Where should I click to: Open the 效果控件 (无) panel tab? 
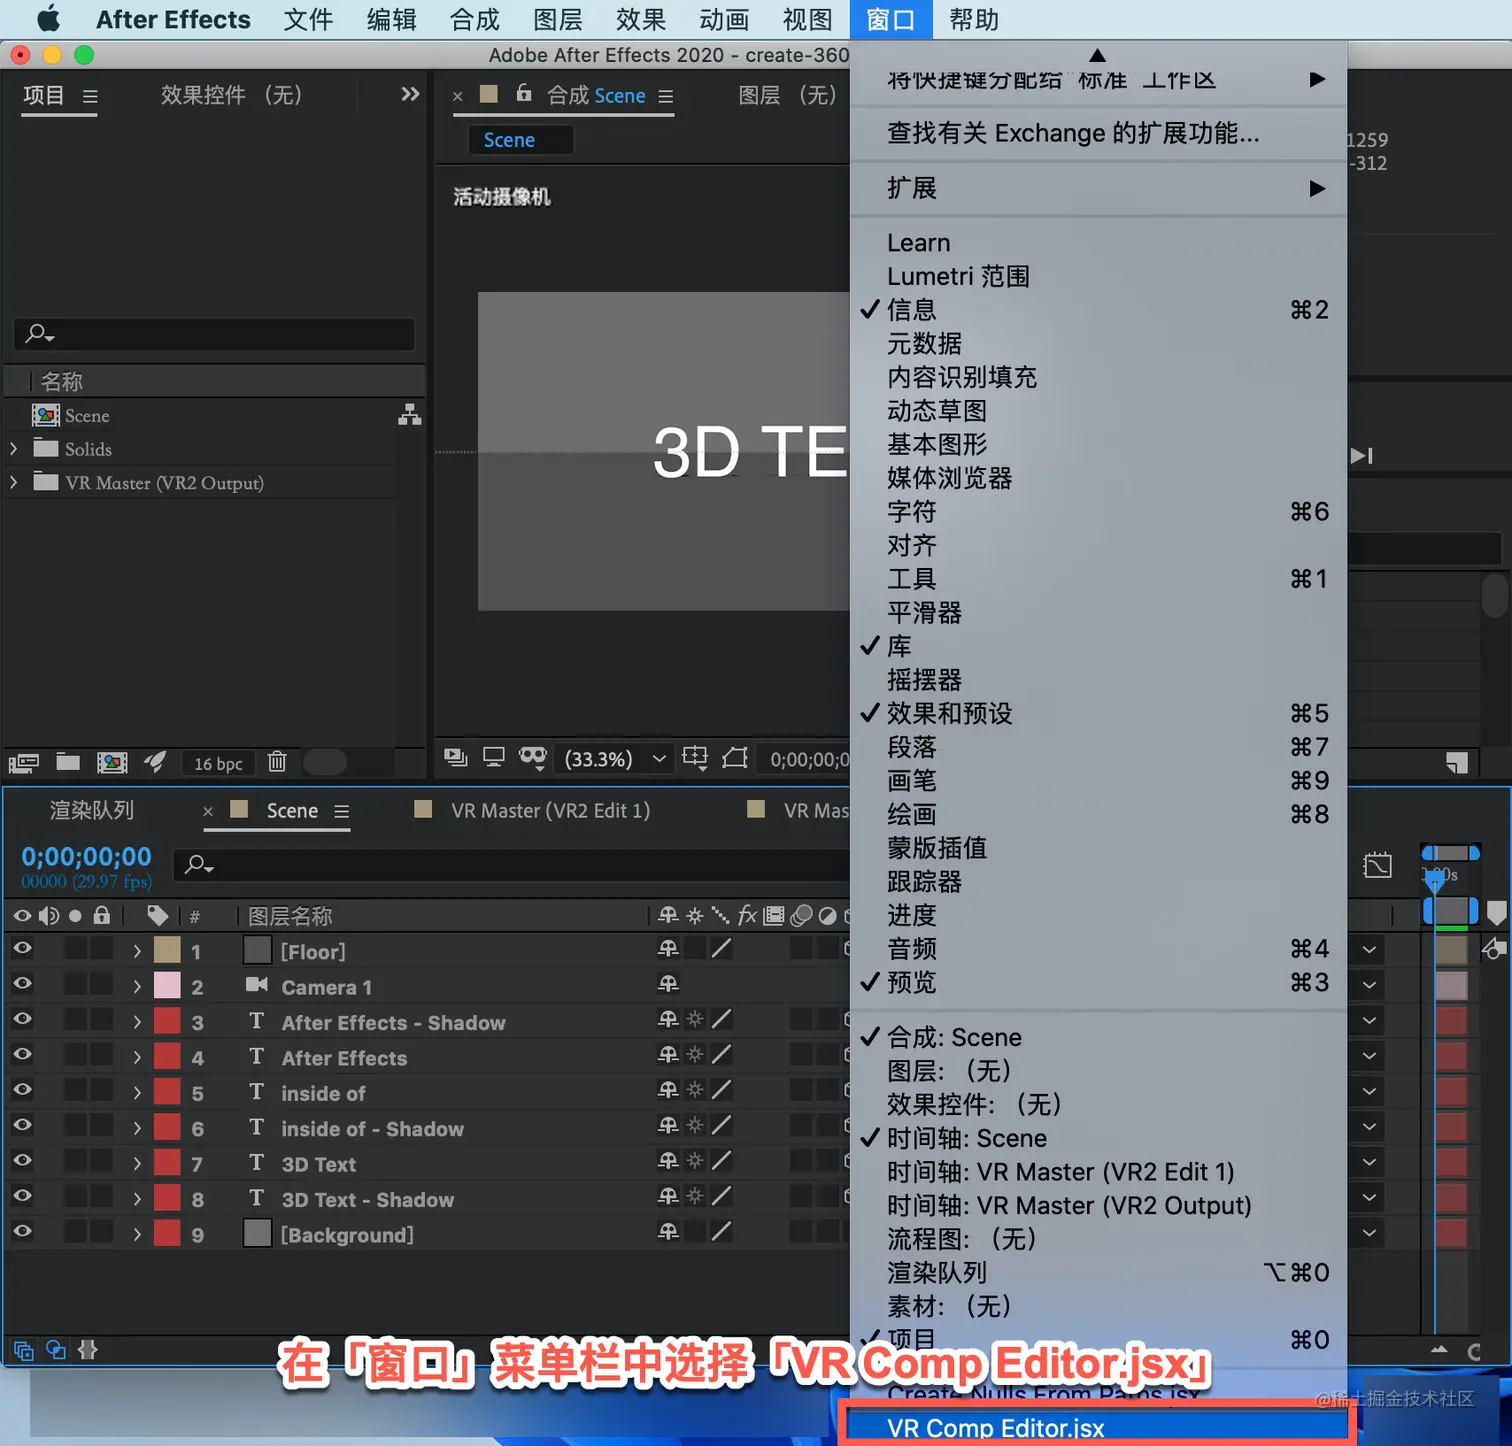tap(231, 95)
